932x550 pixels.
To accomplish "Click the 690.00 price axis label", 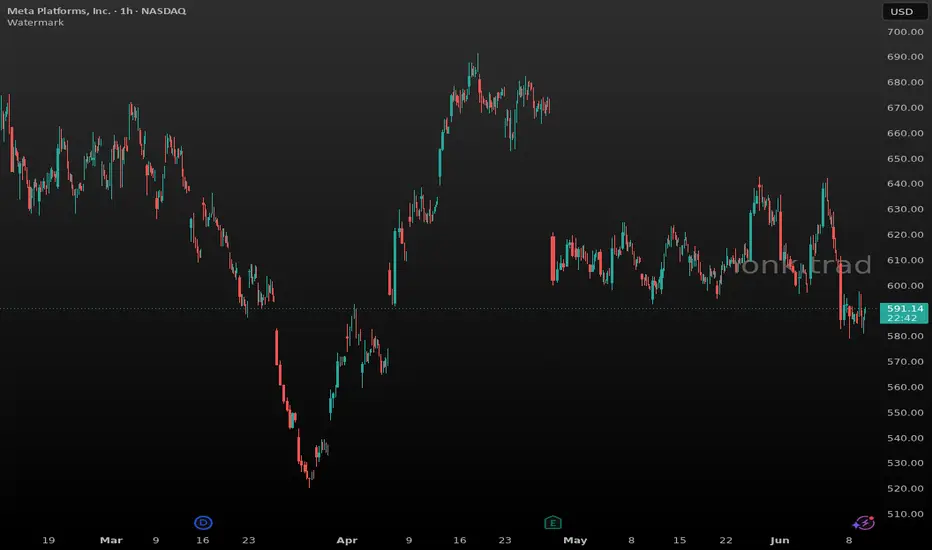I will [905, 57].
